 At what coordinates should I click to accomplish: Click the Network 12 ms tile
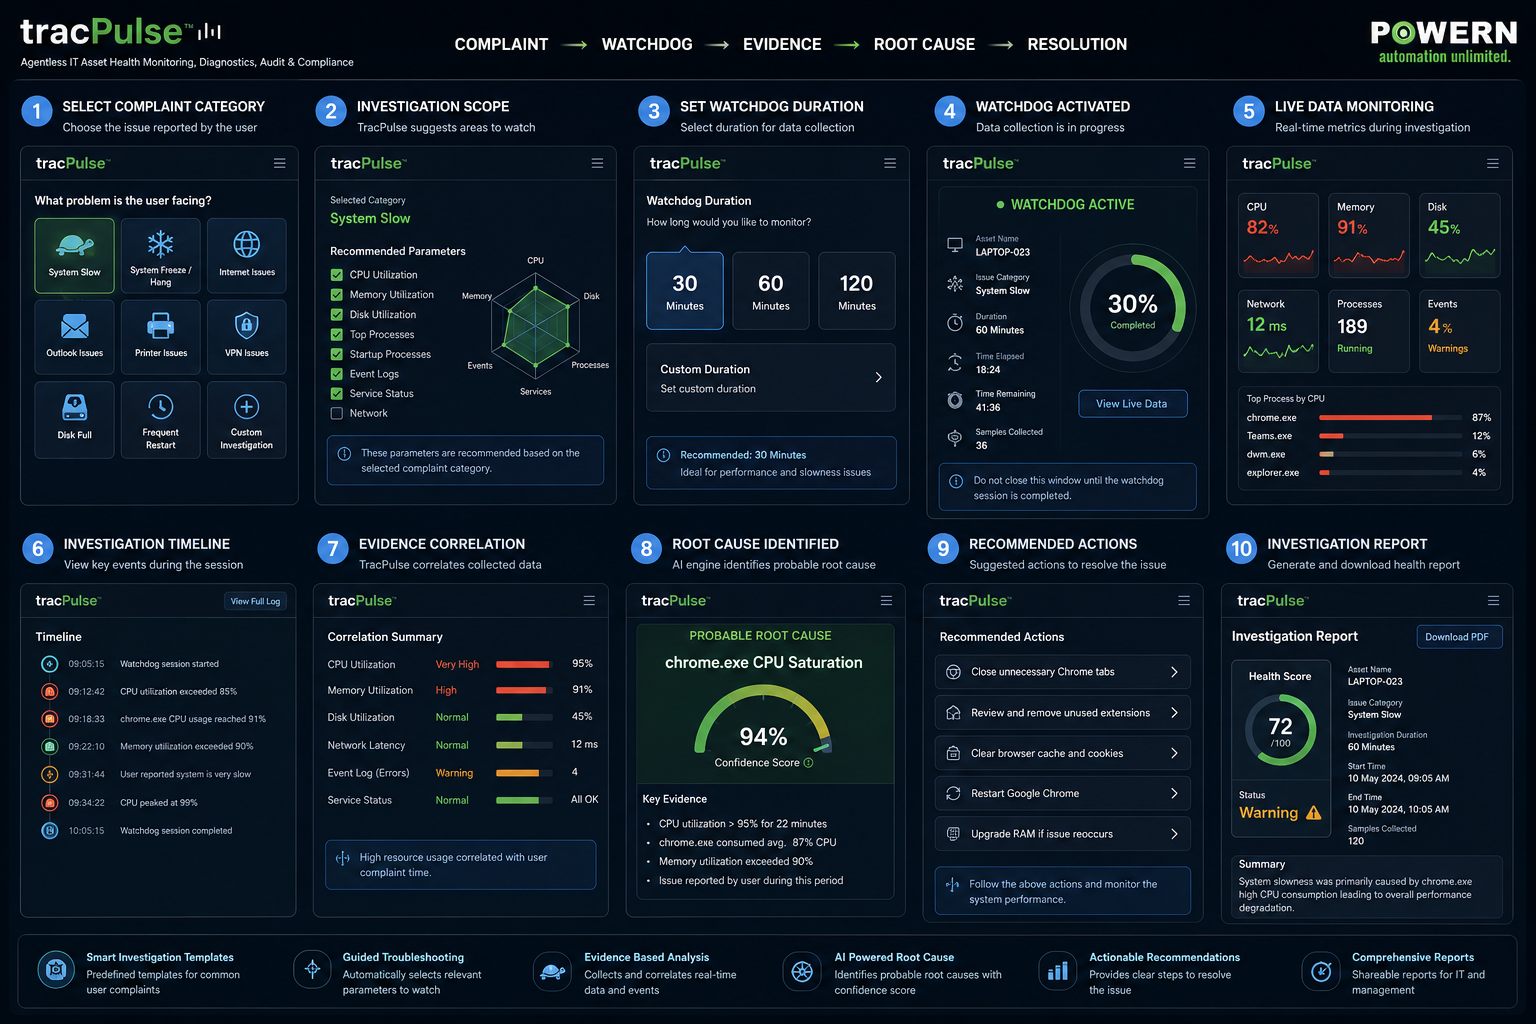pos(1279,331)
